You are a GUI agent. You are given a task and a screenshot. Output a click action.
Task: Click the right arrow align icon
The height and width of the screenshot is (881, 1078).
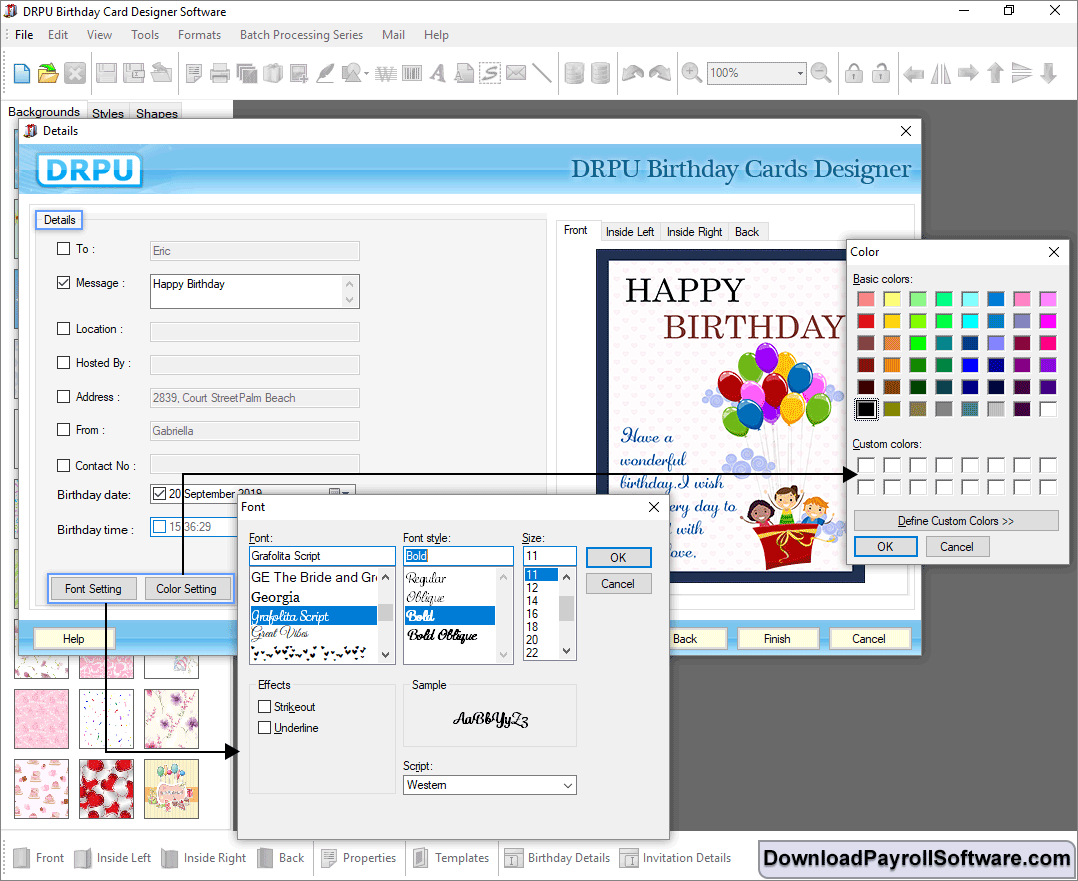[968, 73]
